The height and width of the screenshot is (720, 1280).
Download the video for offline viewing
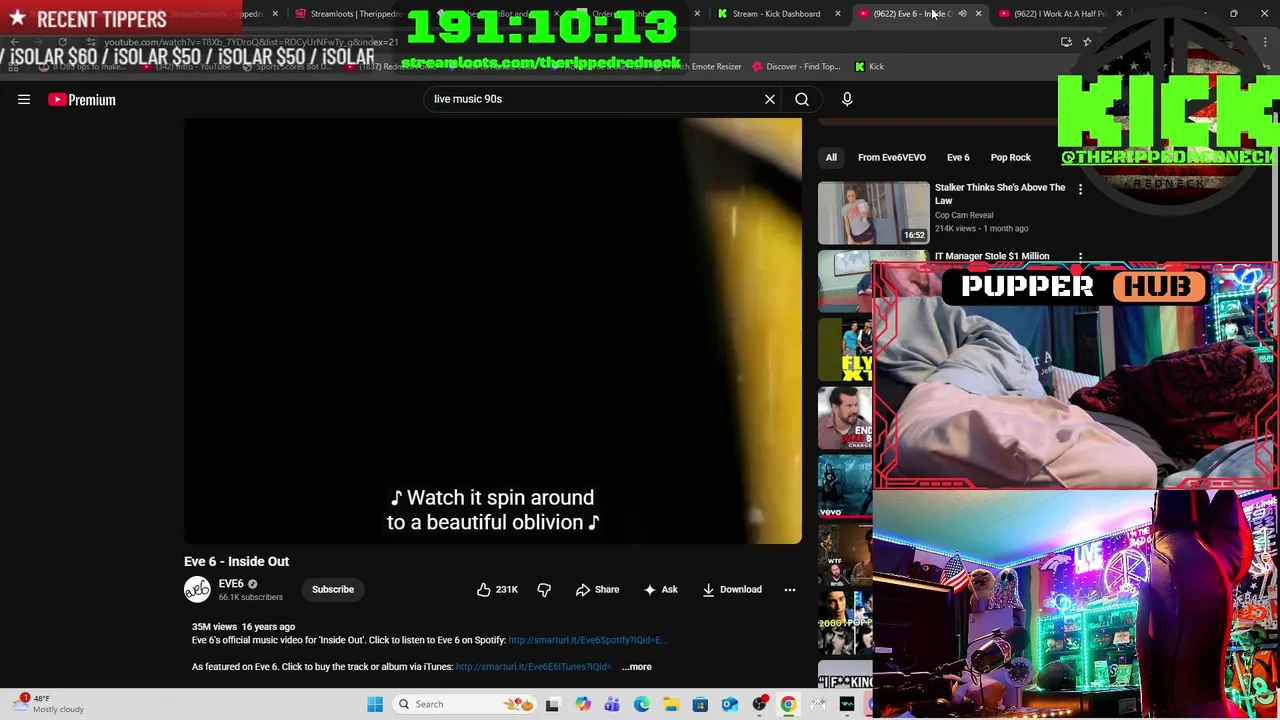coord(732,590)
